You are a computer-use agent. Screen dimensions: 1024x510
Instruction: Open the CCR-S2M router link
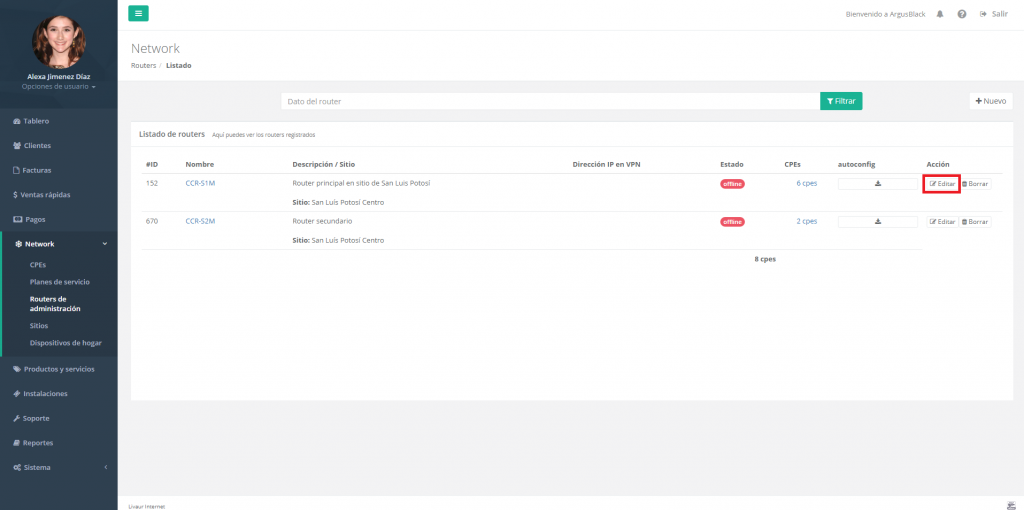[200, 221]
